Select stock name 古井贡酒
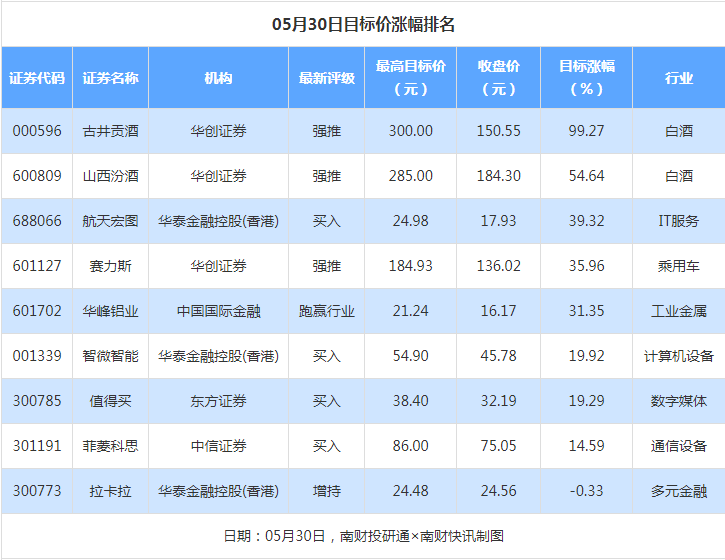The image size is (725, 560). [111, 131]
